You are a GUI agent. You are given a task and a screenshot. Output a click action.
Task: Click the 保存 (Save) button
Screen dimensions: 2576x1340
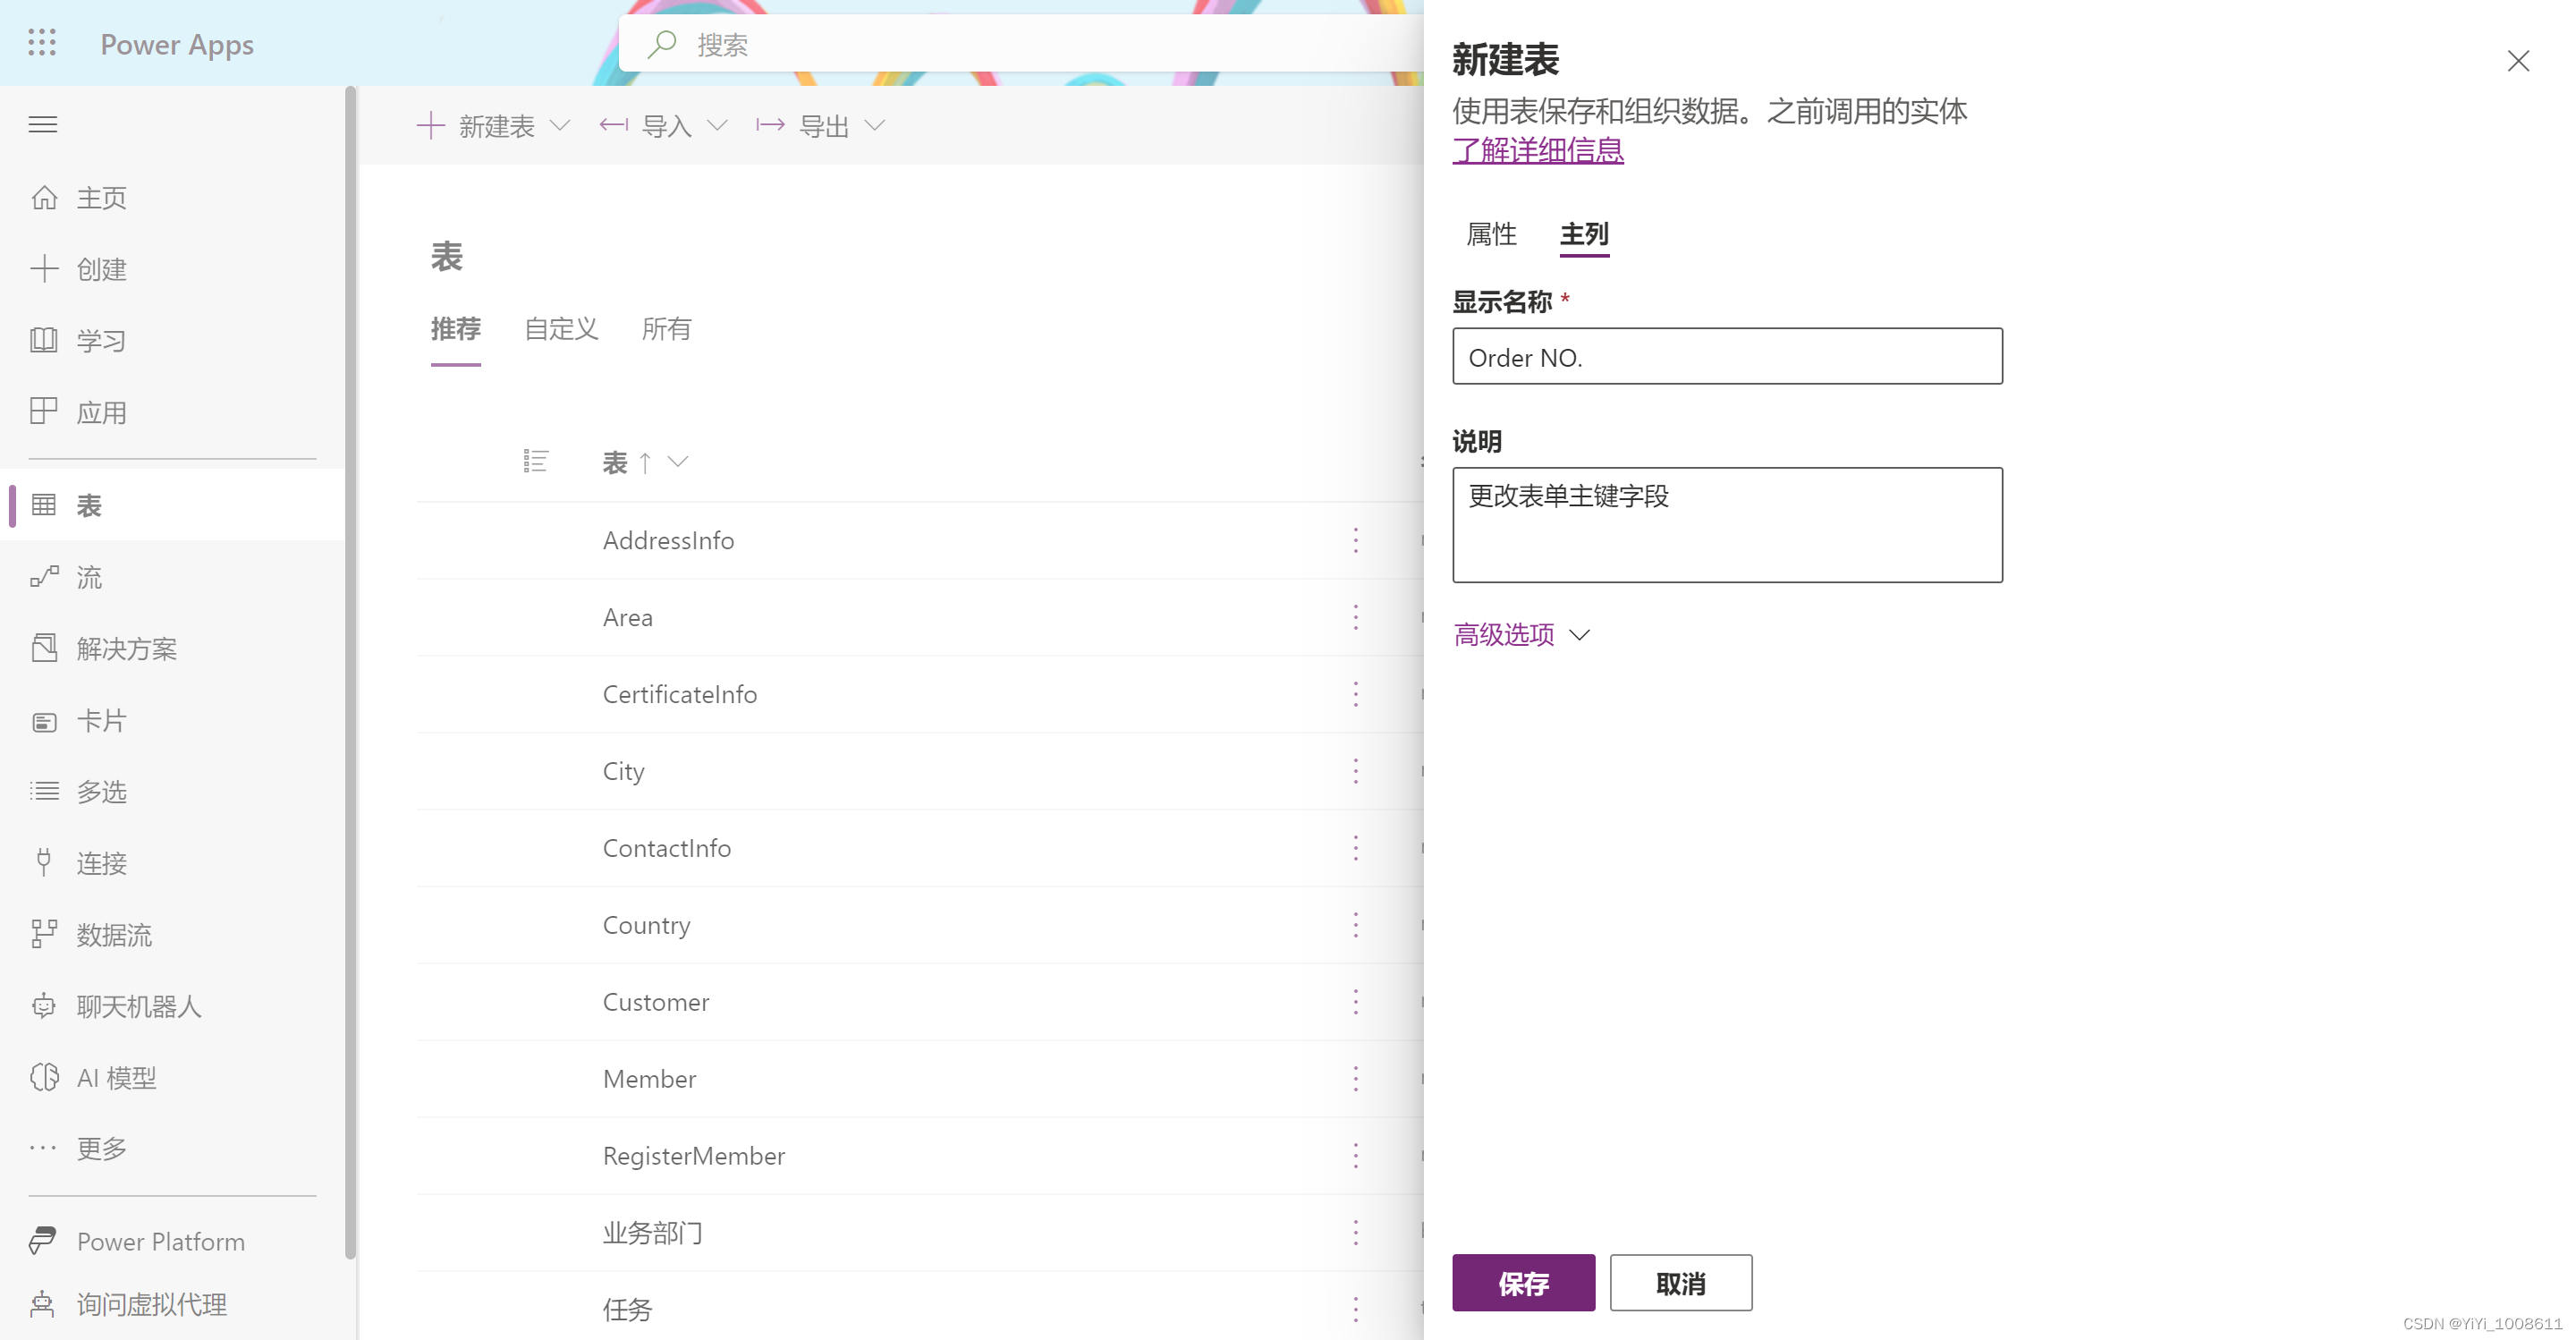coord(1522,1283)
